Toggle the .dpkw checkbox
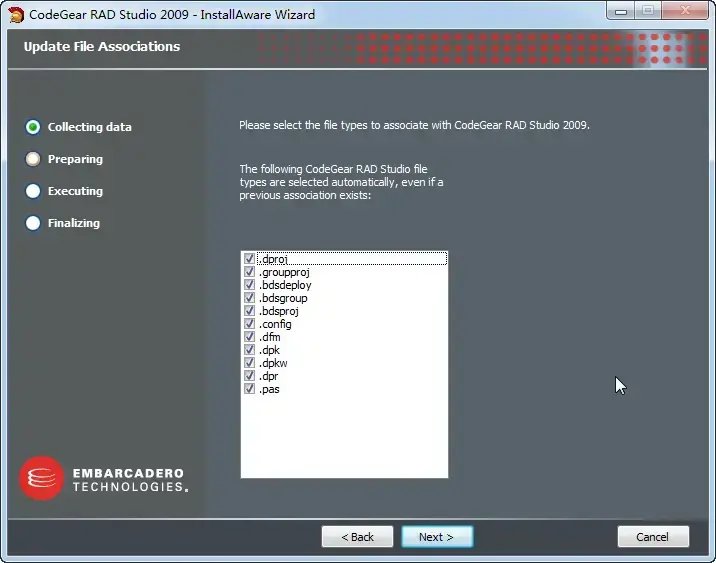This screenshot has height=563, width=716. tap(249, 363)
